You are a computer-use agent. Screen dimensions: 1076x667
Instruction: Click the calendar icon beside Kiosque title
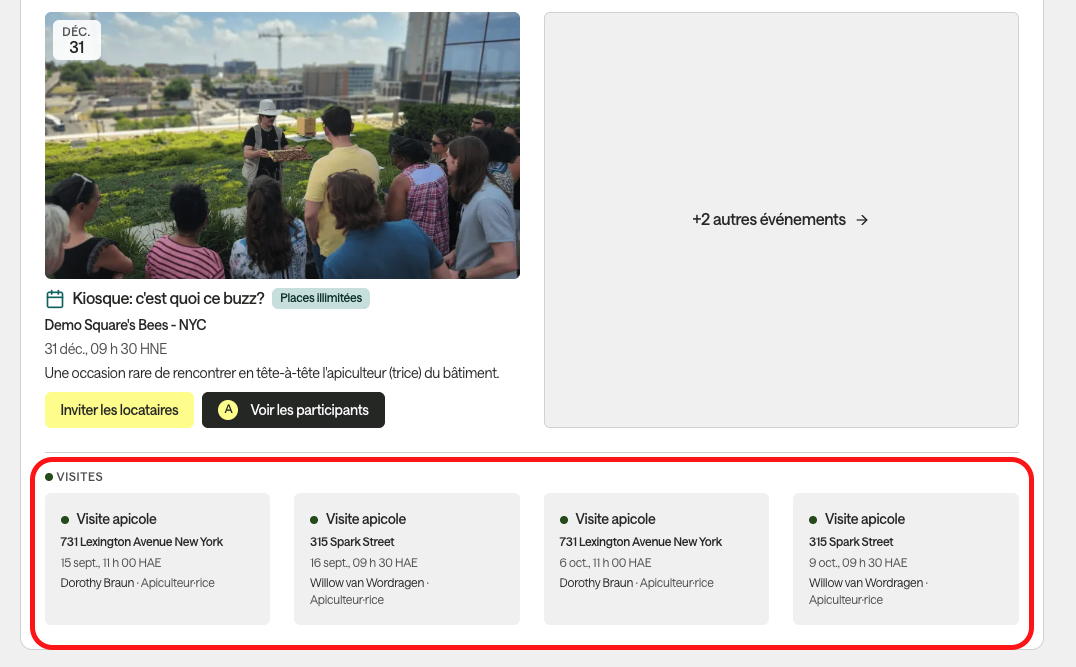click(x=55, y=299)
